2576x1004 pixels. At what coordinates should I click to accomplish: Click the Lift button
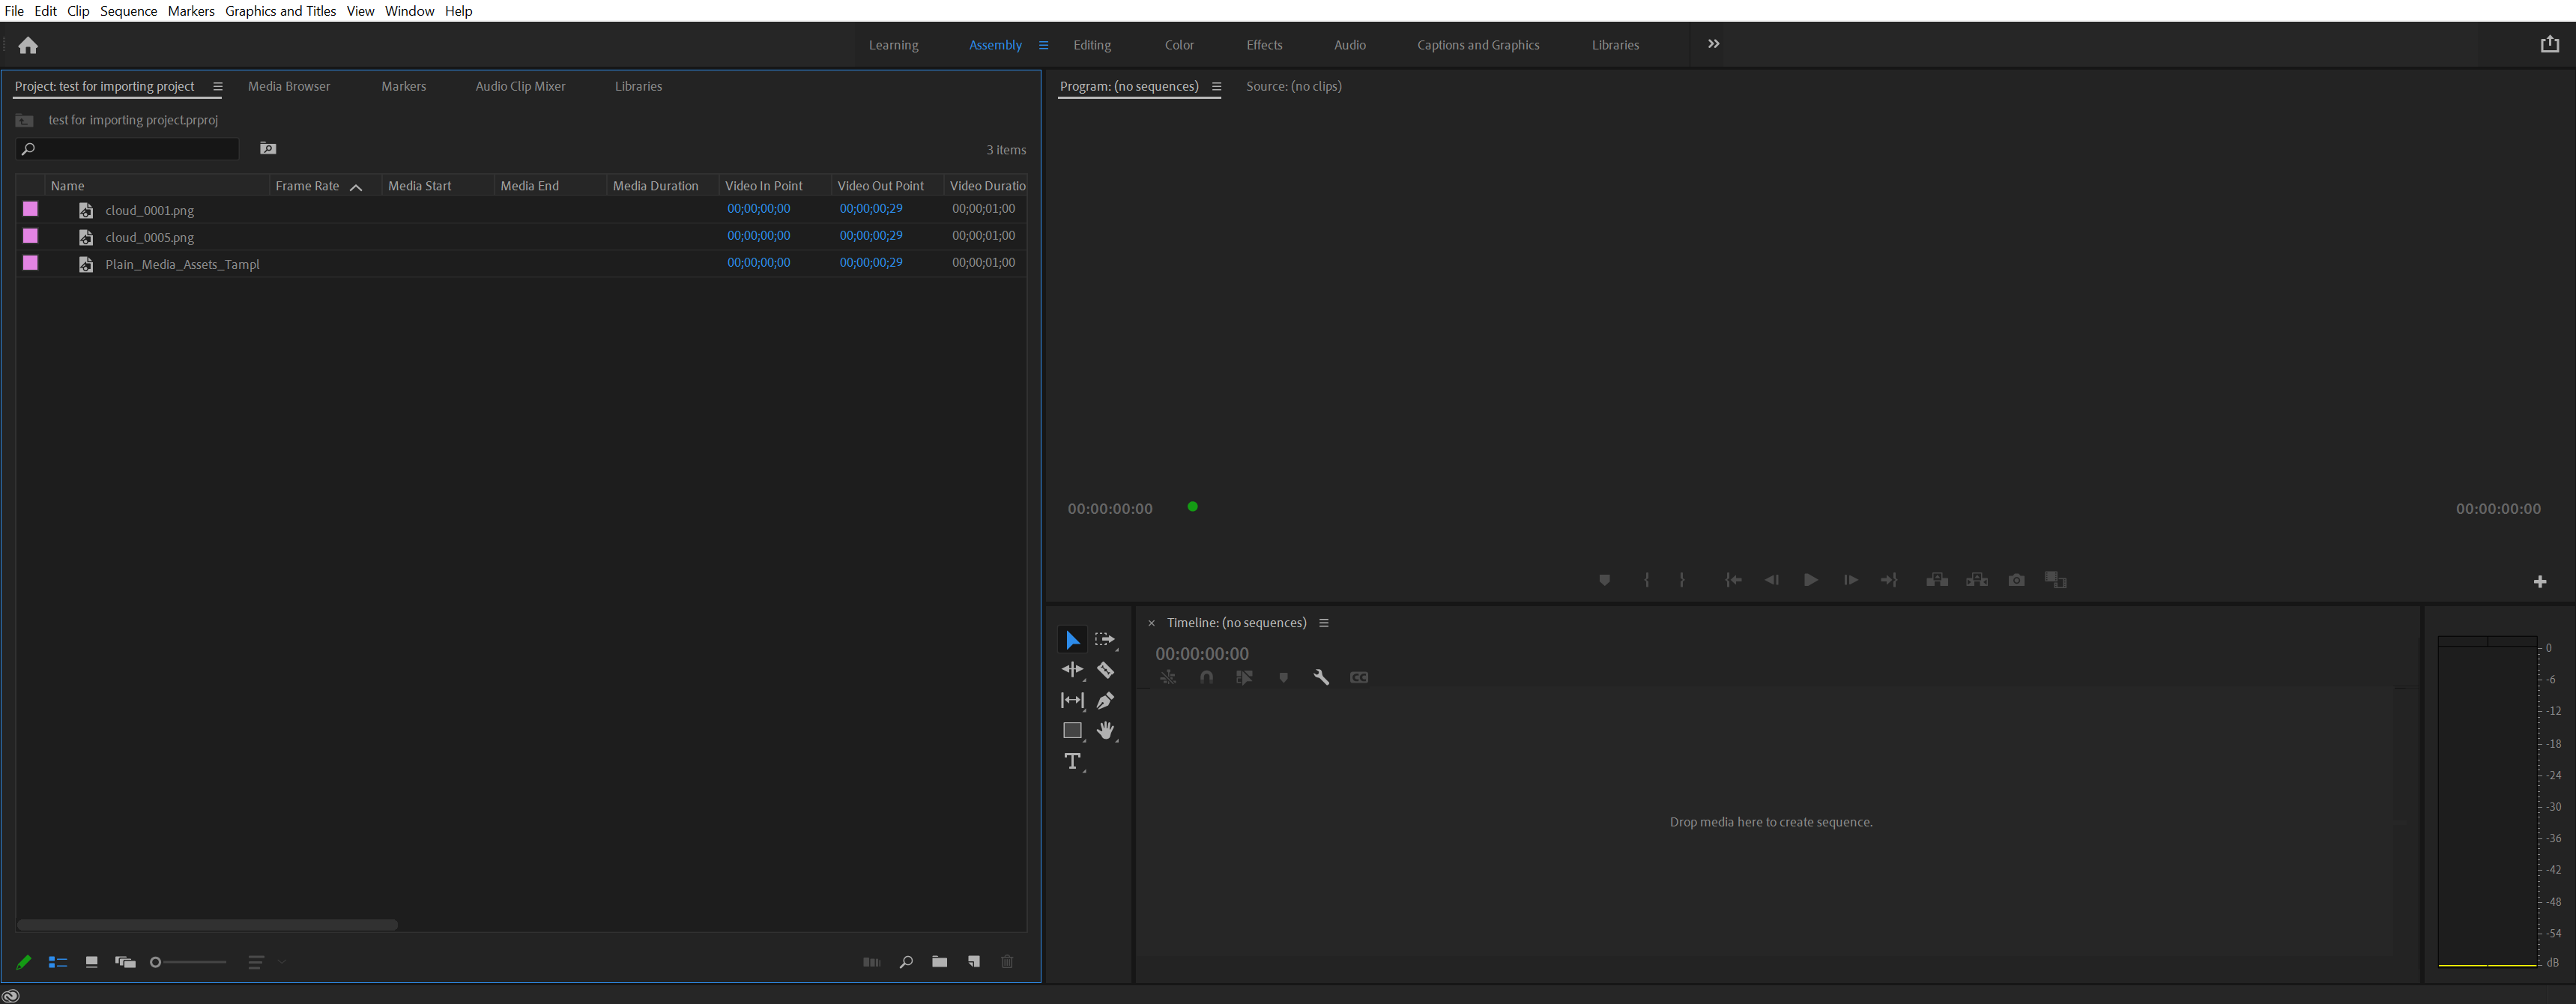(1937, 580)
